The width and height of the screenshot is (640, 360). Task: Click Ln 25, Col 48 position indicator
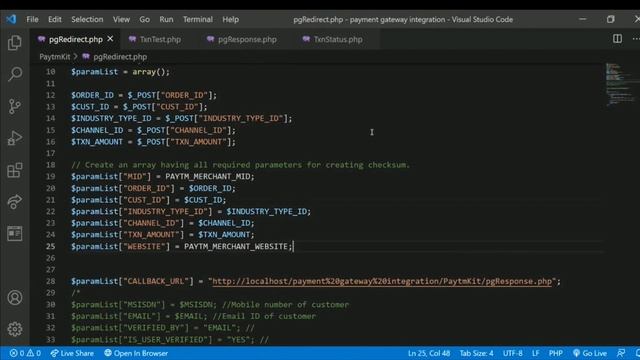(429, 353)
